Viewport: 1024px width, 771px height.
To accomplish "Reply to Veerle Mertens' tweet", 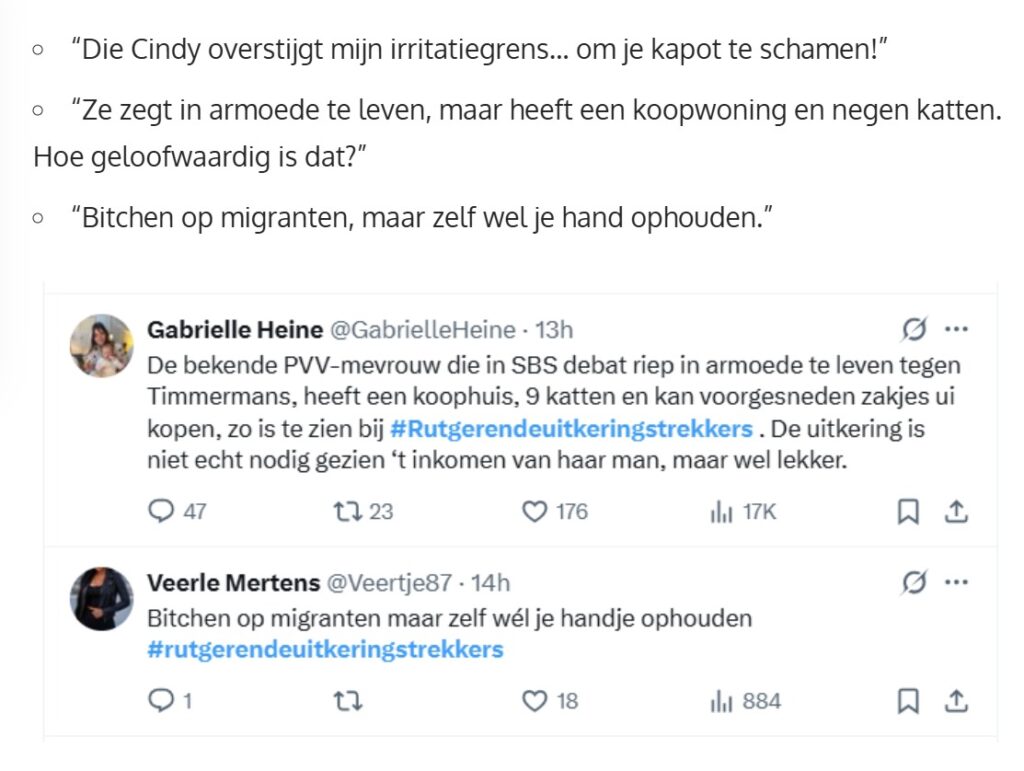I will 161,701.
